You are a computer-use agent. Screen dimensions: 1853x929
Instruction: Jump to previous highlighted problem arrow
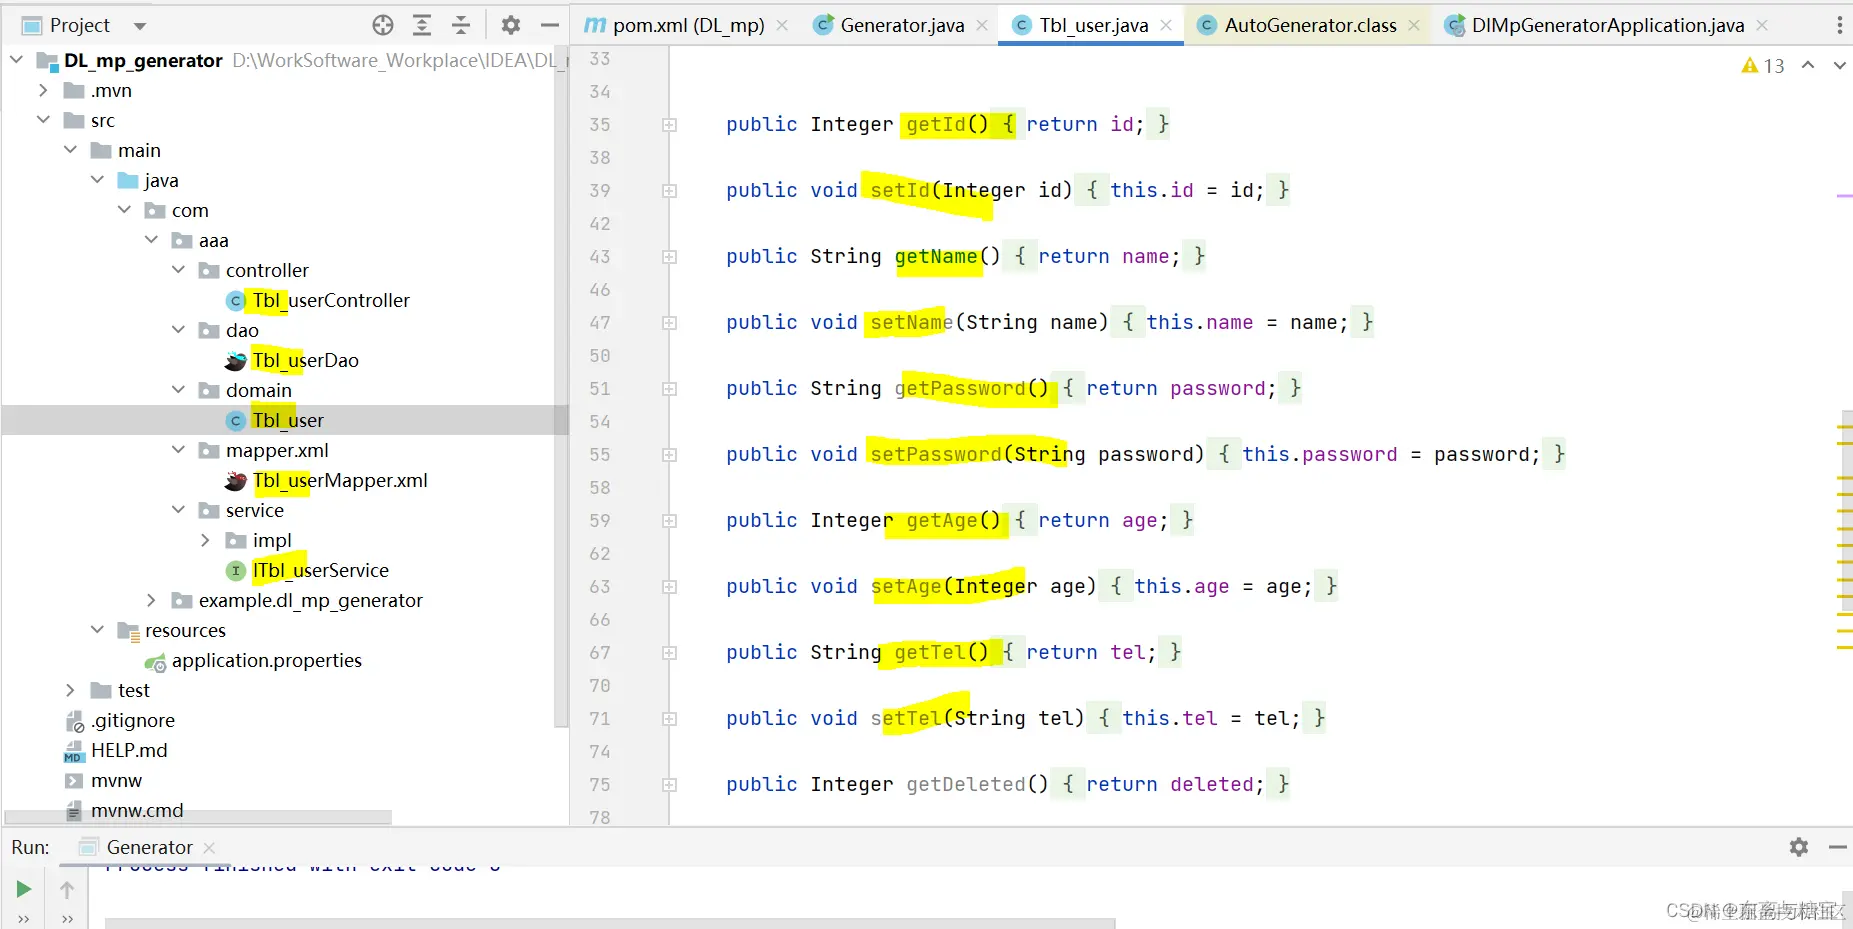1808,65
